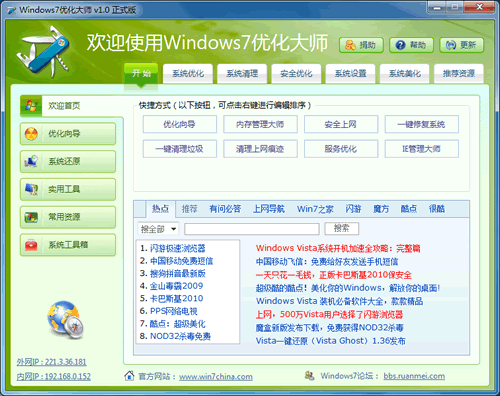This screenshot has height=396, width=500.
Task: Click into the search text field
Action: [252, 229]
